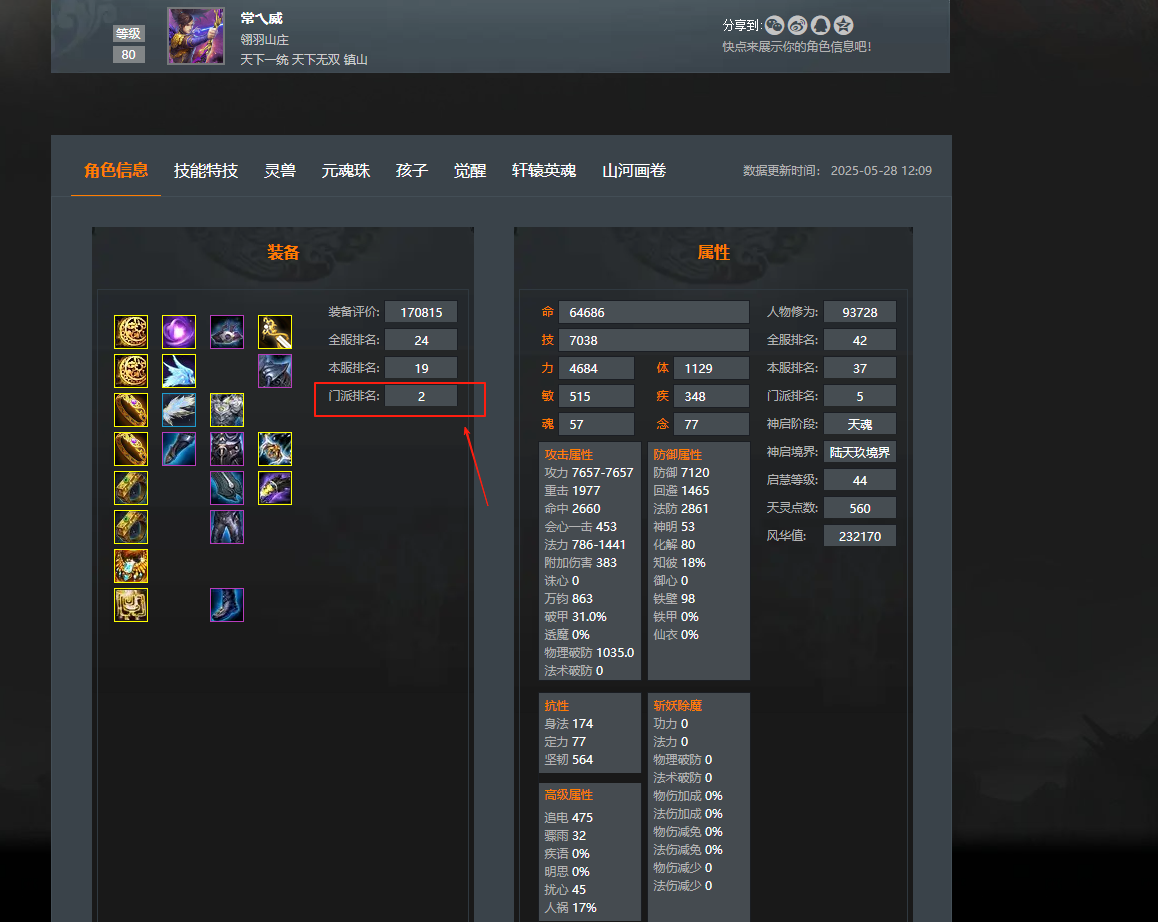Share character via Weibo icon
The width and height of the screenshot is (1158, 922).
(798, 26)
